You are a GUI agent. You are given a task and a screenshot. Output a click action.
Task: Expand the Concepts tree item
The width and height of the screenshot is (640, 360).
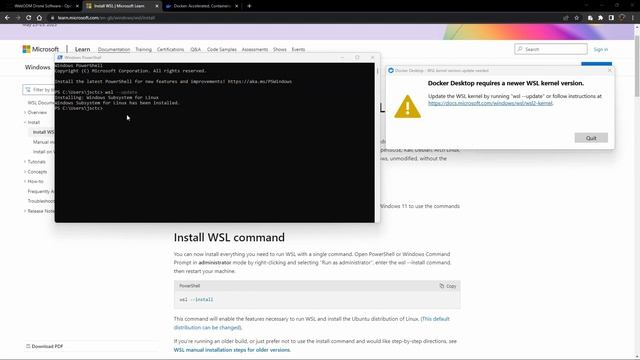pyautogui.click(x=37, y=172)
